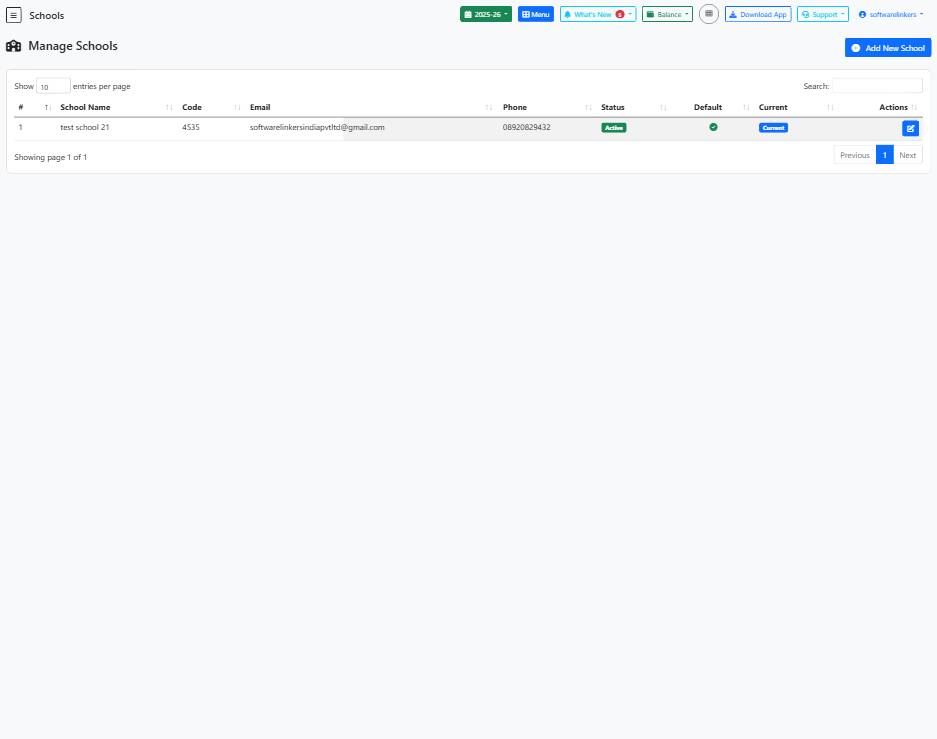Viewport: 937px width, 739px height.
Task: Expand the Support dropdown
Action: [821, 14]
